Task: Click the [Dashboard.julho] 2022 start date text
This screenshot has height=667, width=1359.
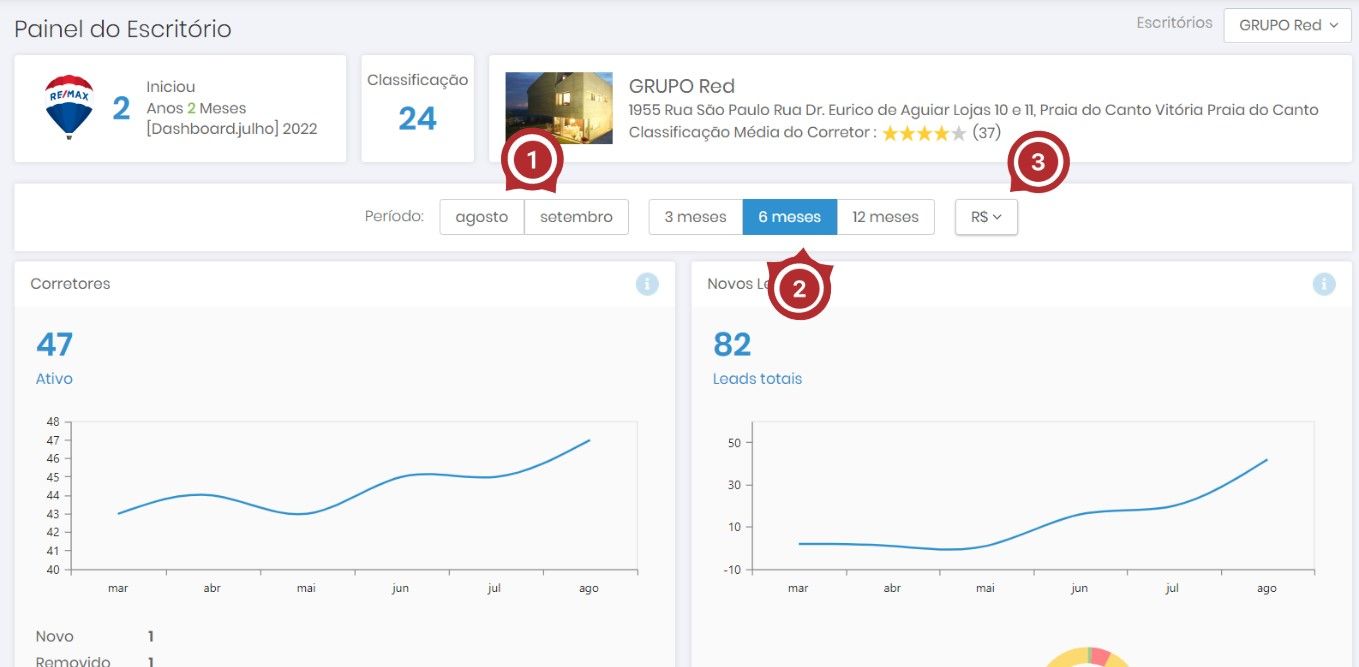Action: tap(232, 128)
